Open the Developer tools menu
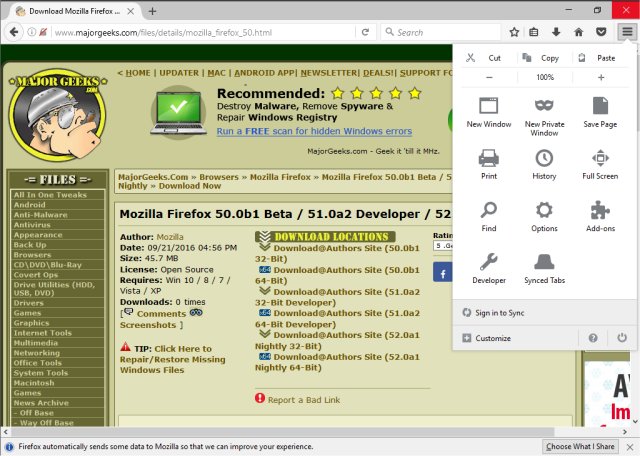640x456 pixels. [489, 269]
